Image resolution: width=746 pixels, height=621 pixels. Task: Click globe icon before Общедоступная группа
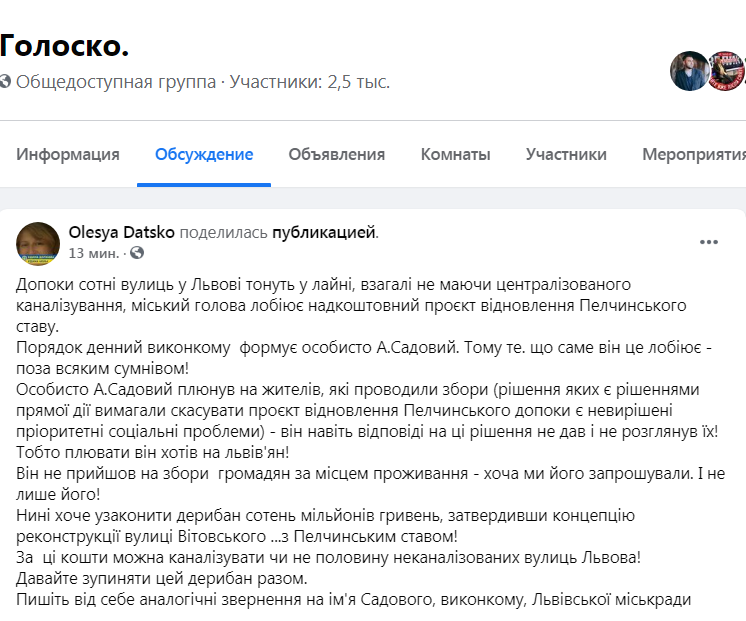coord(5,82)
